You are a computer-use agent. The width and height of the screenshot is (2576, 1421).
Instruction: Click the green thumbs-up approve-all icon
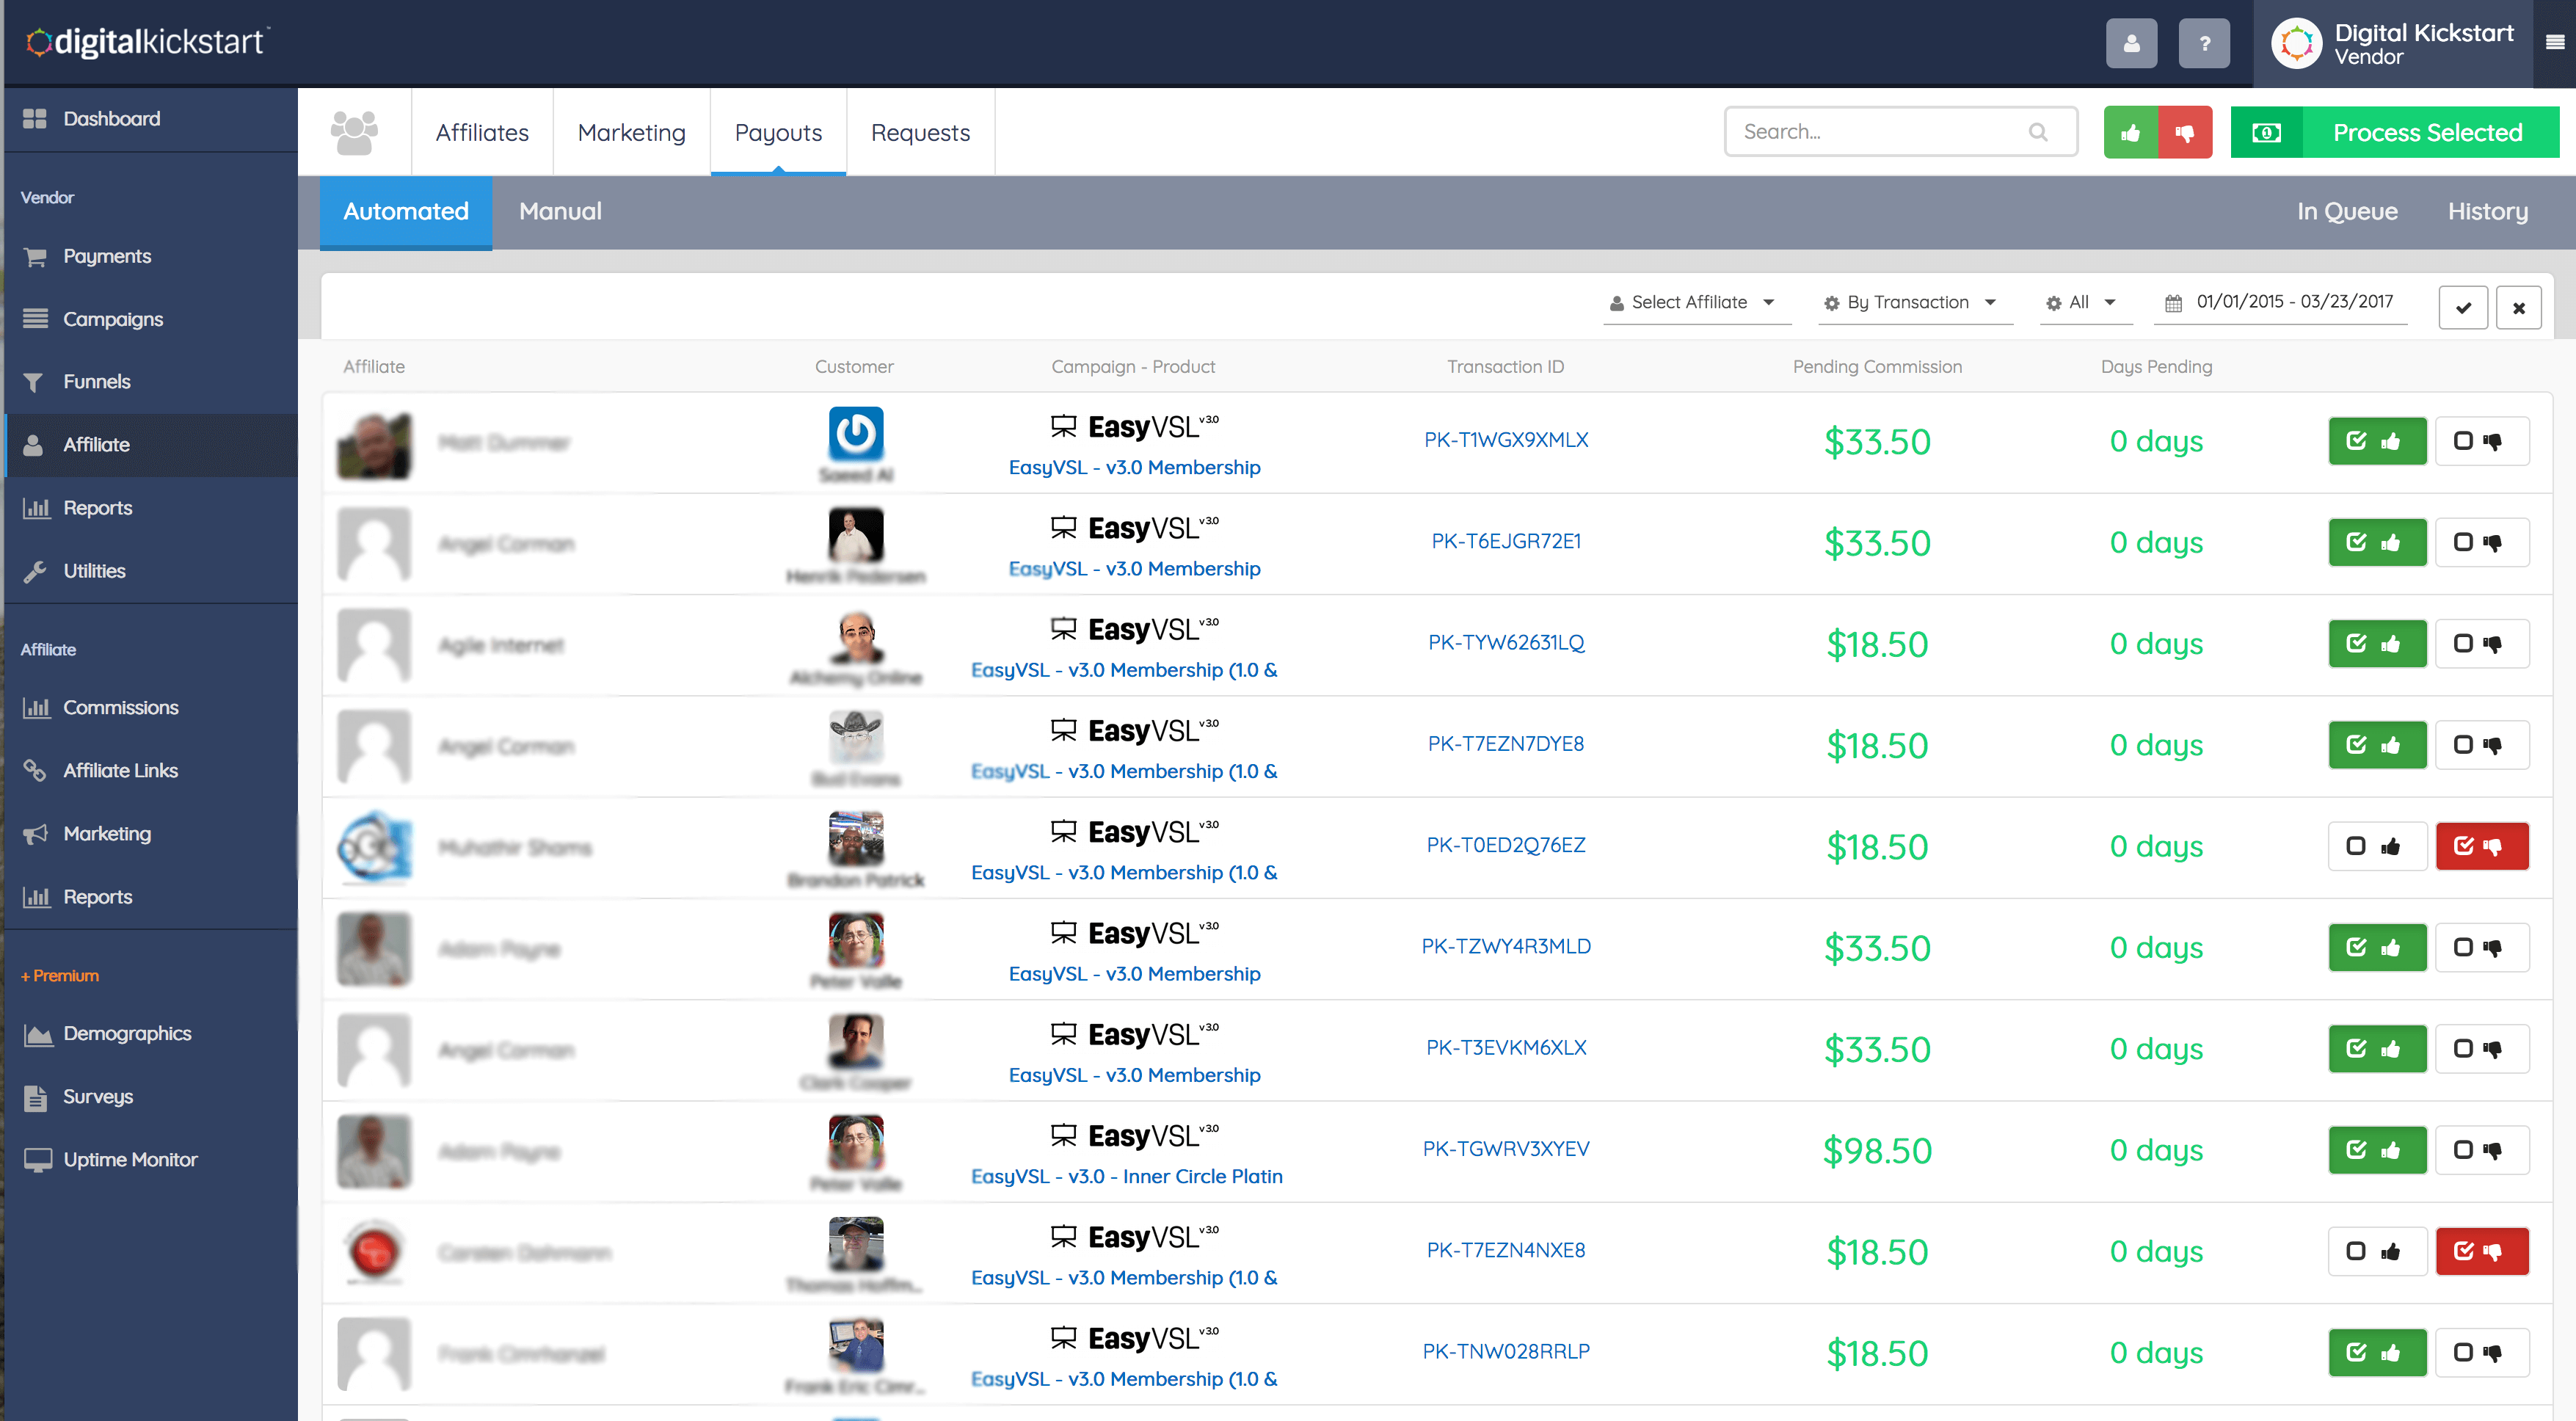point(2130,133)
